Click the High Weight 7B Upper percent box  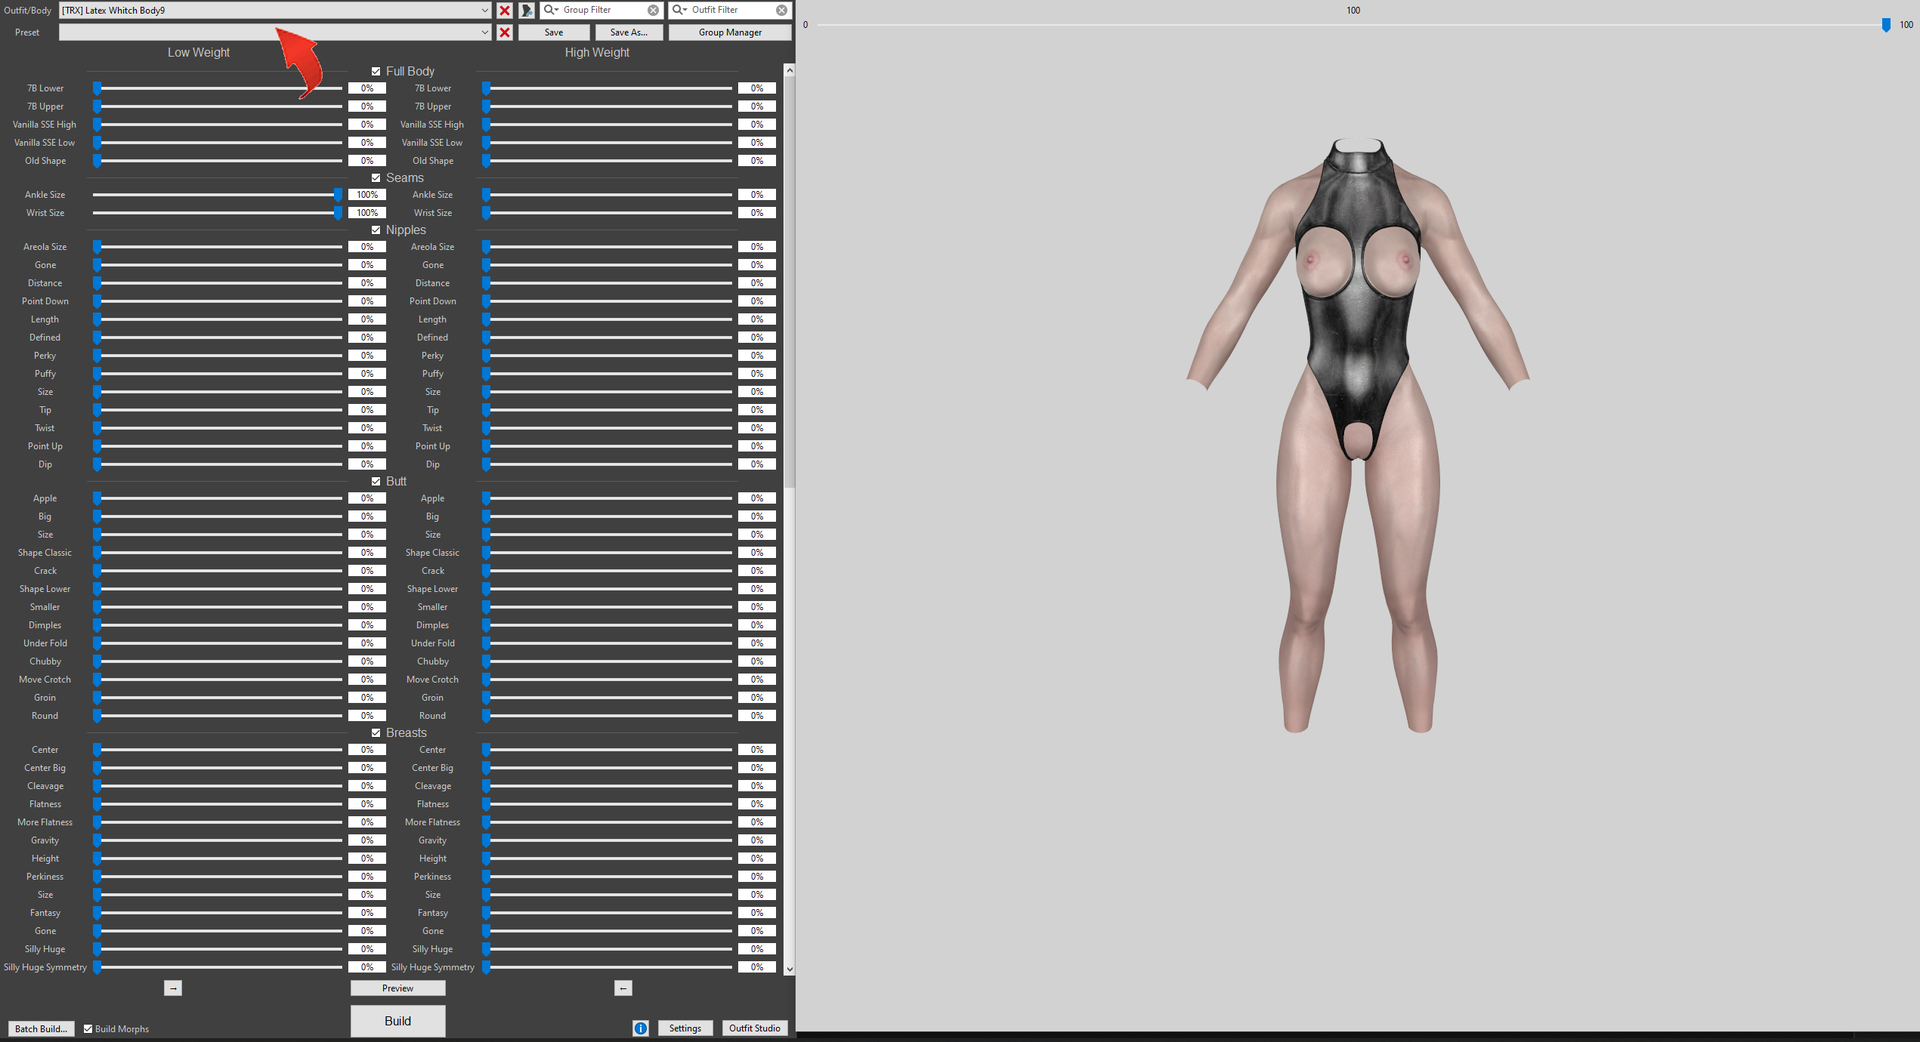[757, 107]
